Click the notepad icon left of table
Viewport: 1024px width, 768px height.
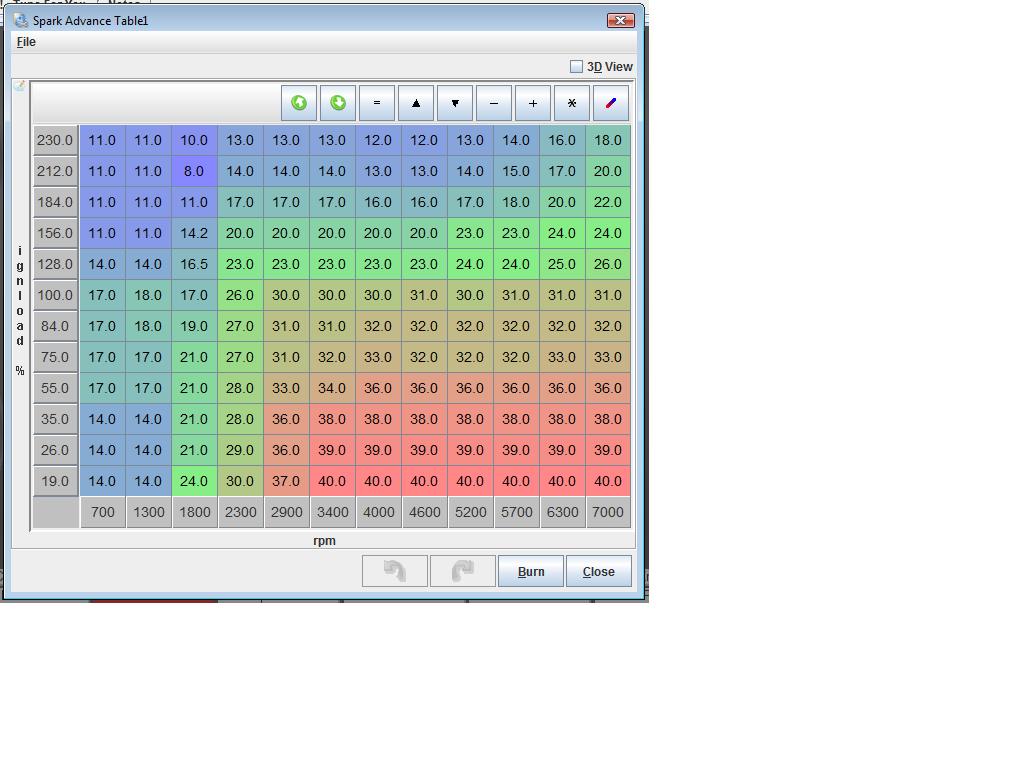point(20,86)
